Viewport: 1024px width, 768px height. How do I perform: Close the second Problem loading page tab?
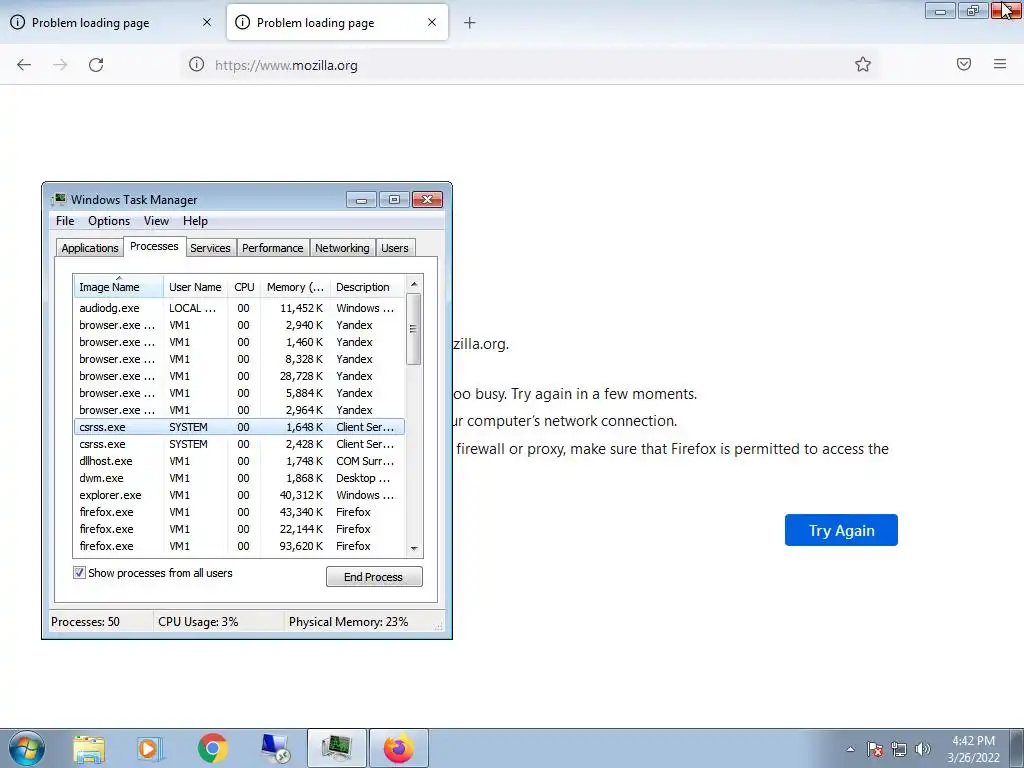click(432, 22)
